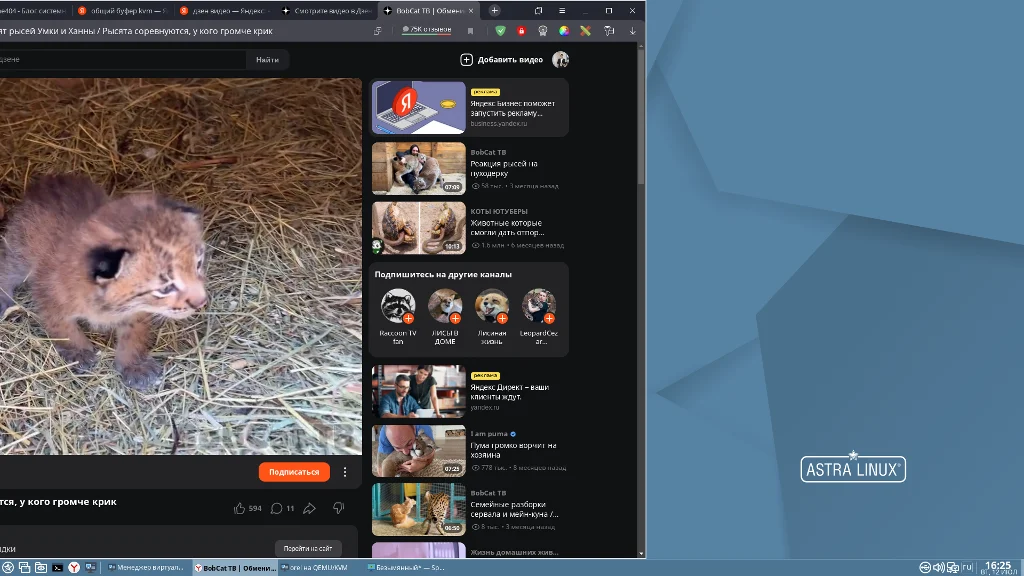Viewport: 1024px width, 576px height.
Task: Switch to the 'даен видео — Яндекс' tab
Action: 225,10
